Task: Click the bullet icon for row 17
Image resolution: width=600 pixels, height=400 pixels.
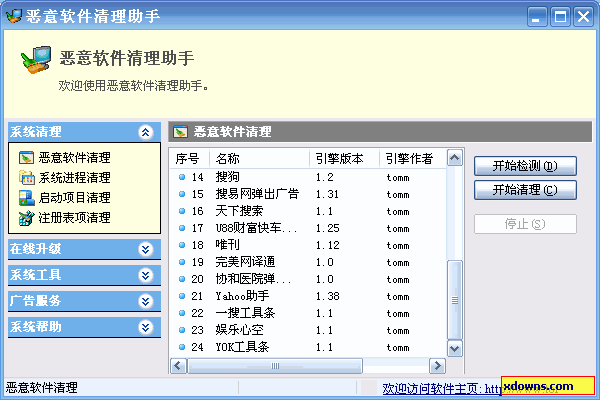Action: click(x=182, y=228)
